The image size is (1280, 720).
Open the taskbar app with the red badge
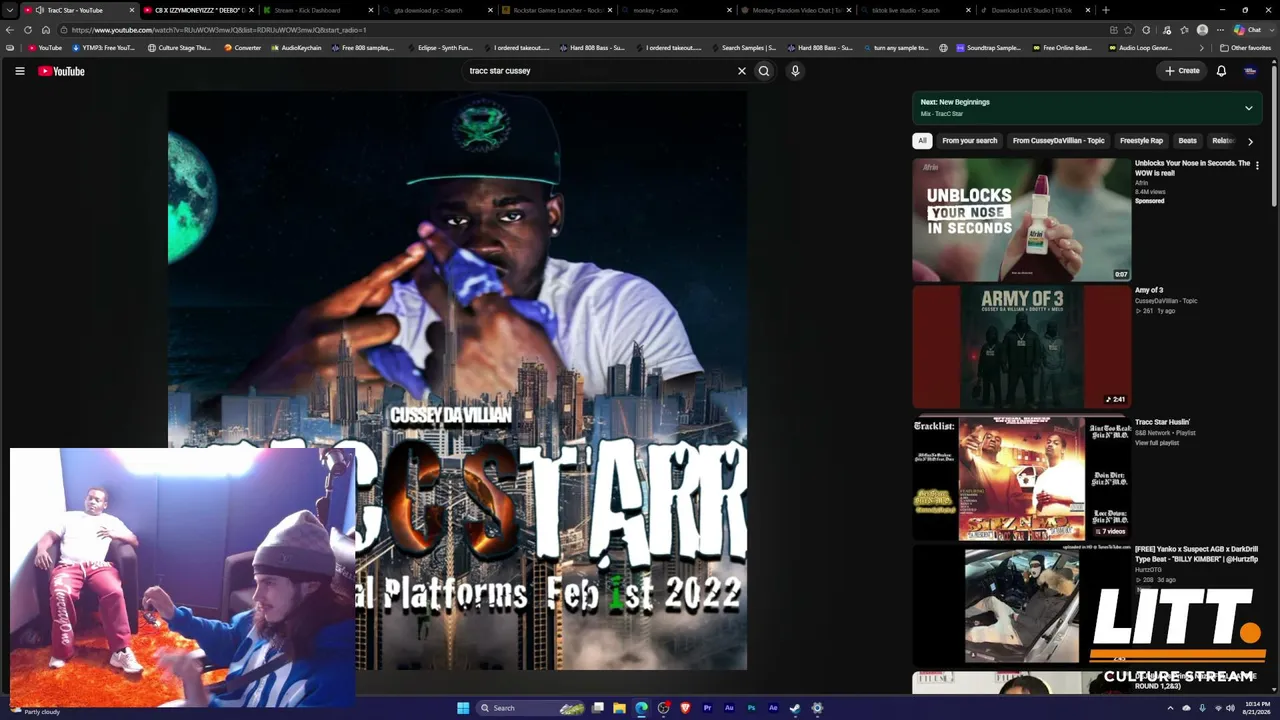pos(663,708)
